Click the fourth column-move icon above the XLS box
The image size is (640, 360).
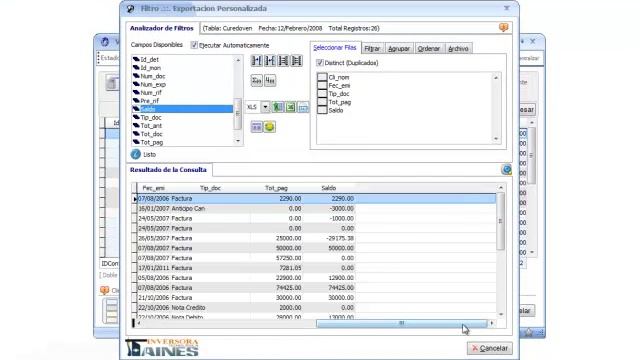coord(297,61)
